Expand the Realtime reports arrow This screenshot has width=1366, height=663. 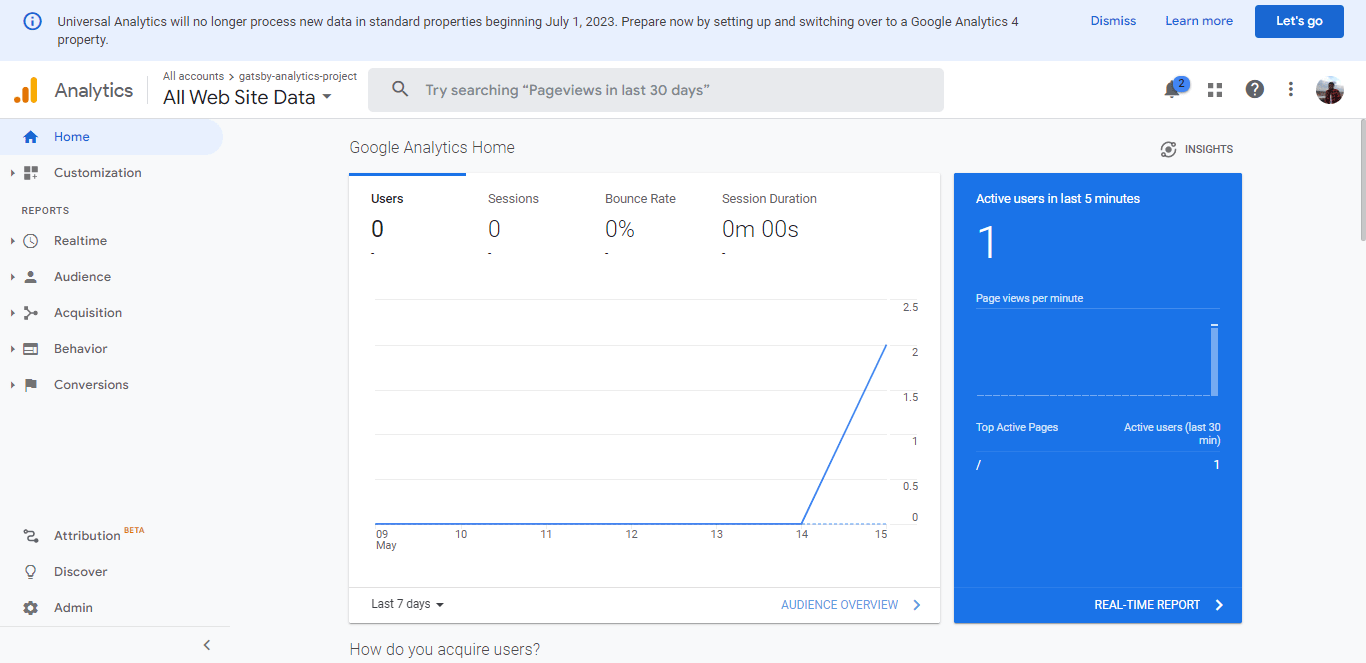(x=12, y=241)
